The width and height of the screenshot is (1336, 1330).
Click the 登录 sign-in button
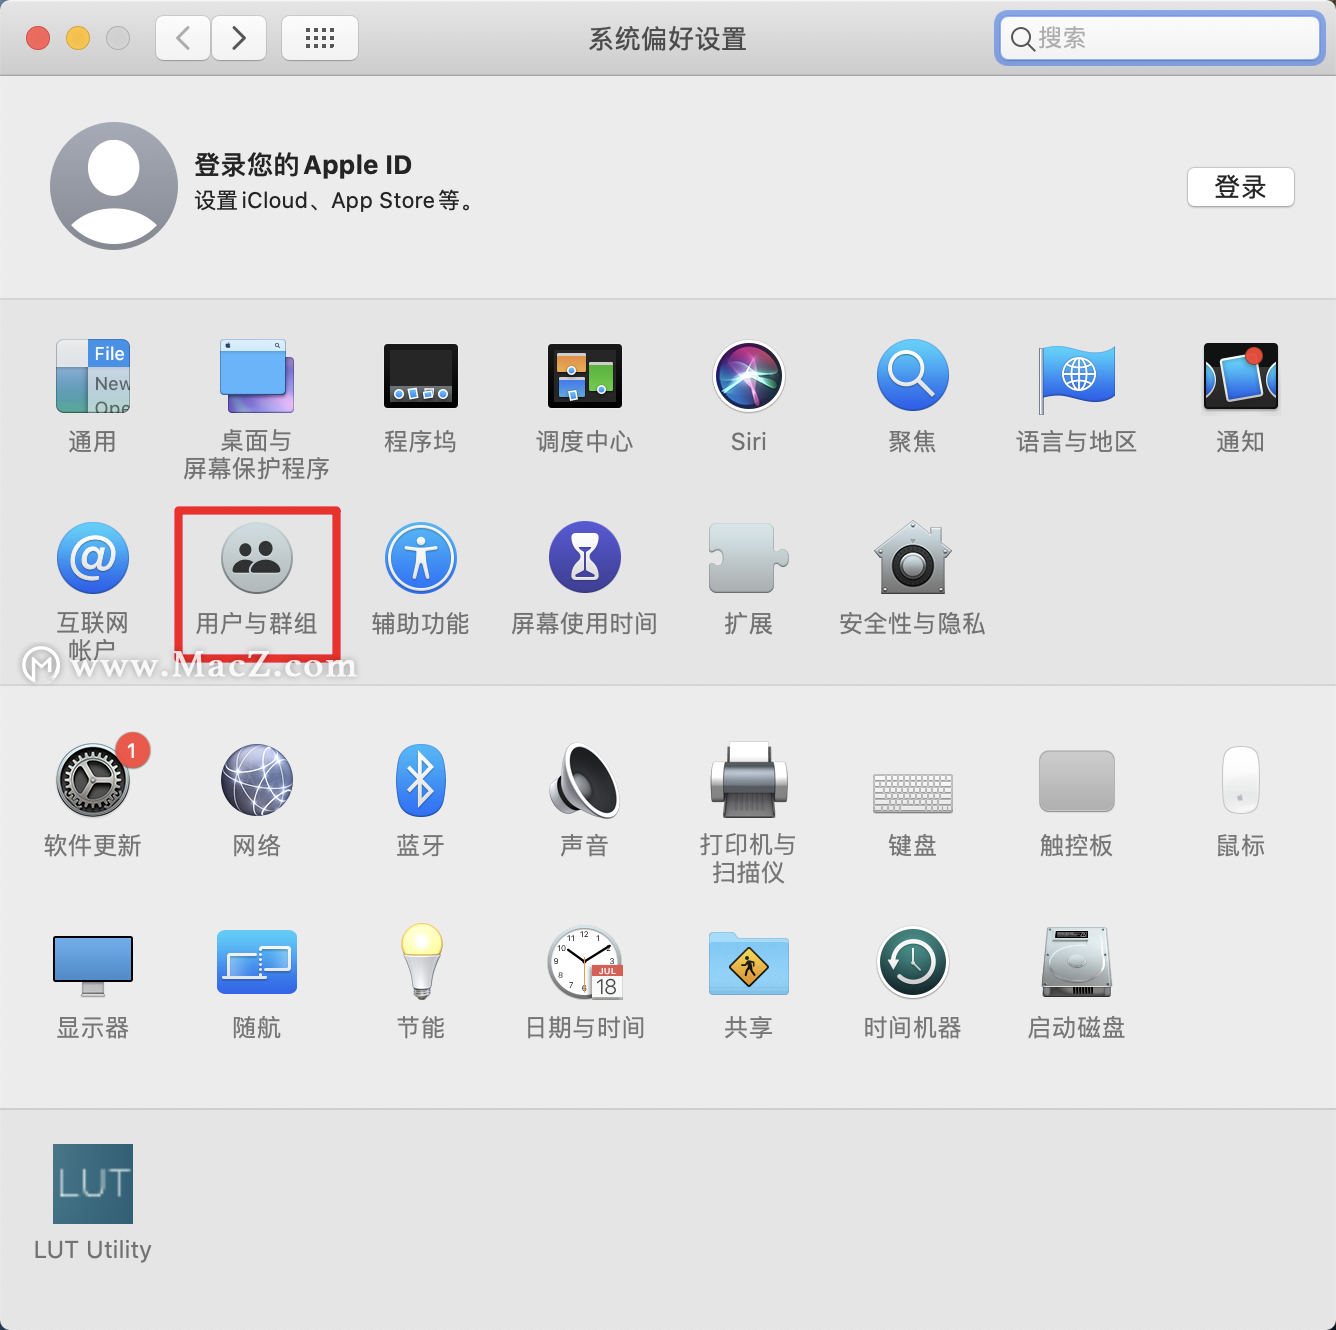(x=1241, y=187)
